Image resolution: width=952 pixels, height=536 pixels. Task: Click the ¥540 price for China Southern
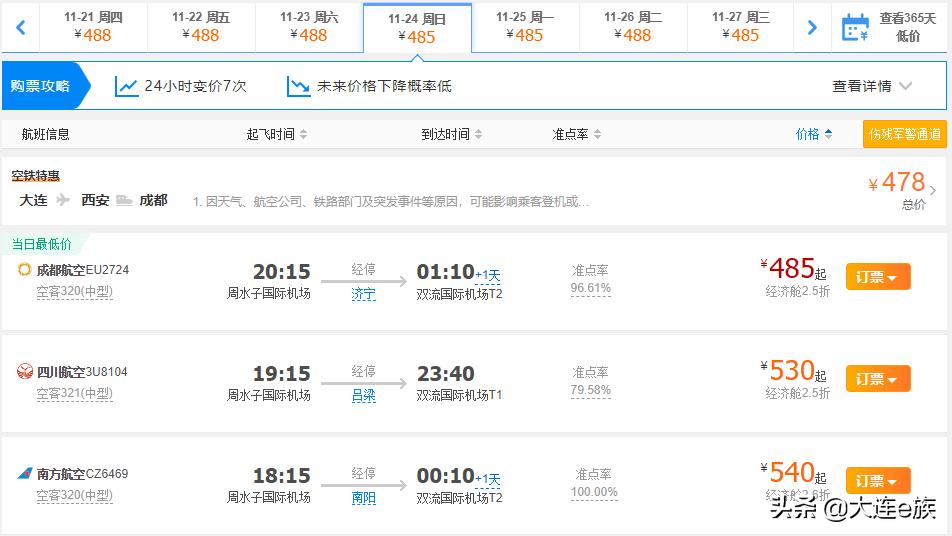click(x=792, y=473)
